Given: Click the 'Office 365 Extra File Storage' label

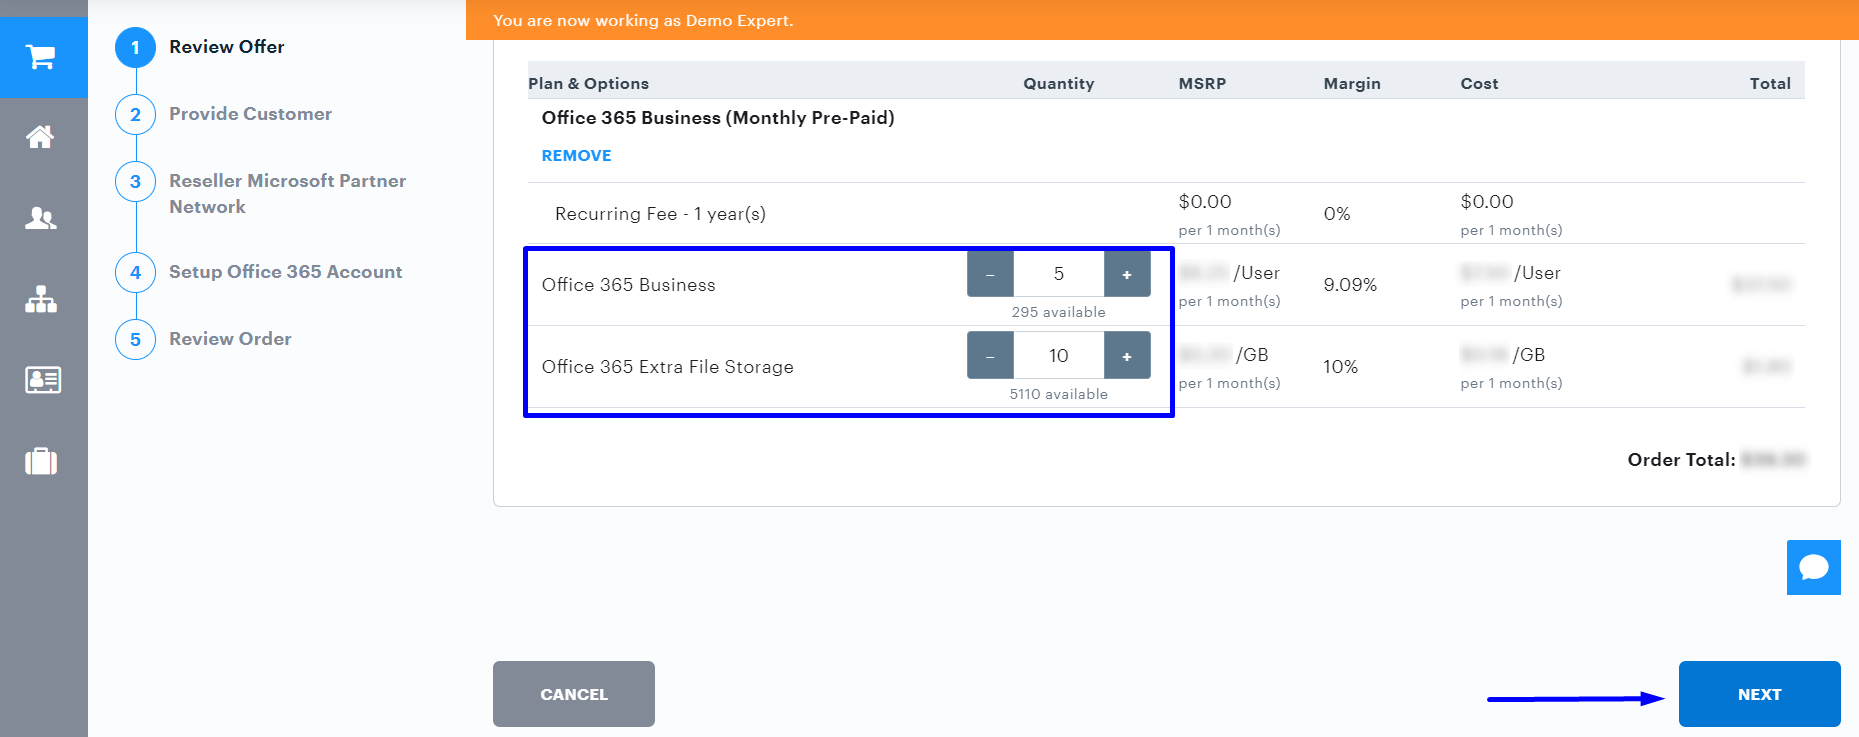Looking at the screenshot, I should pyautogui.click(x=667, y=367).
